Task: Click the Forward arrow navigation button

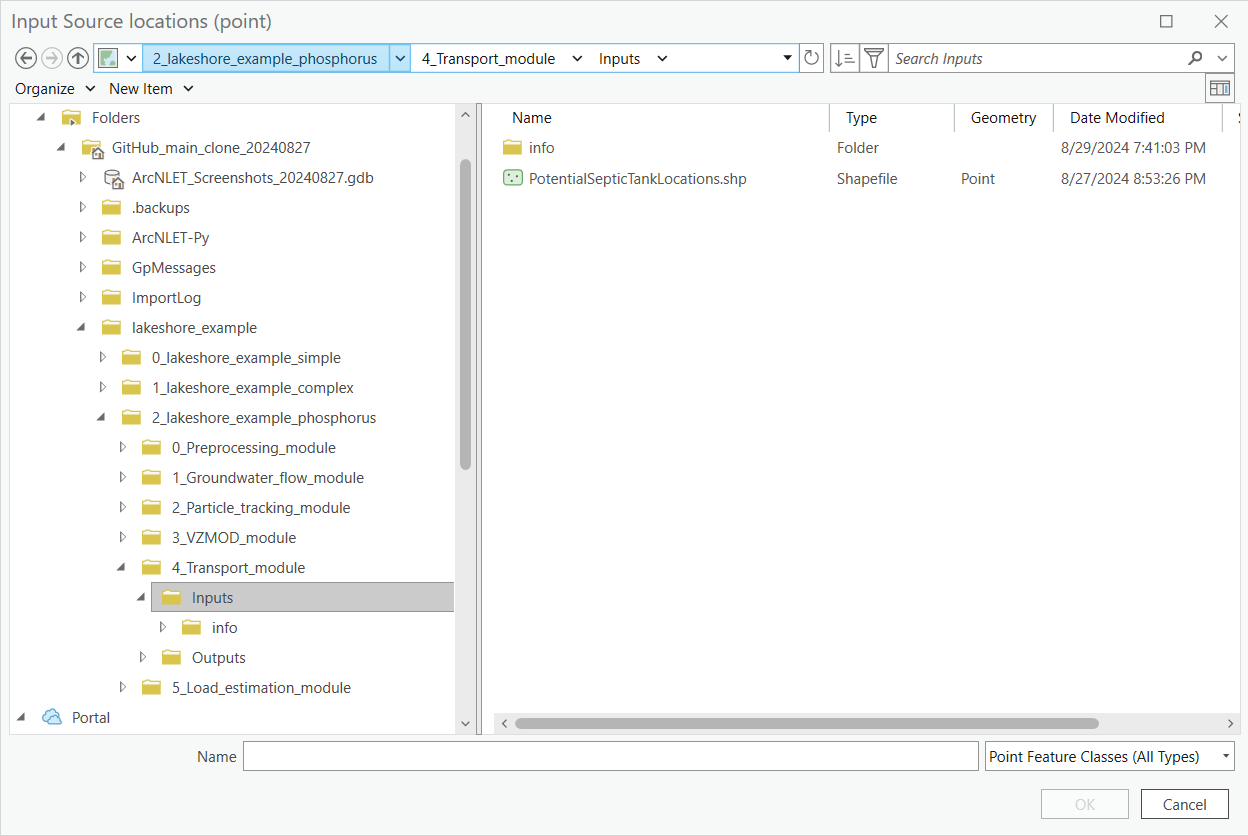Action: (x=52, y=58)
